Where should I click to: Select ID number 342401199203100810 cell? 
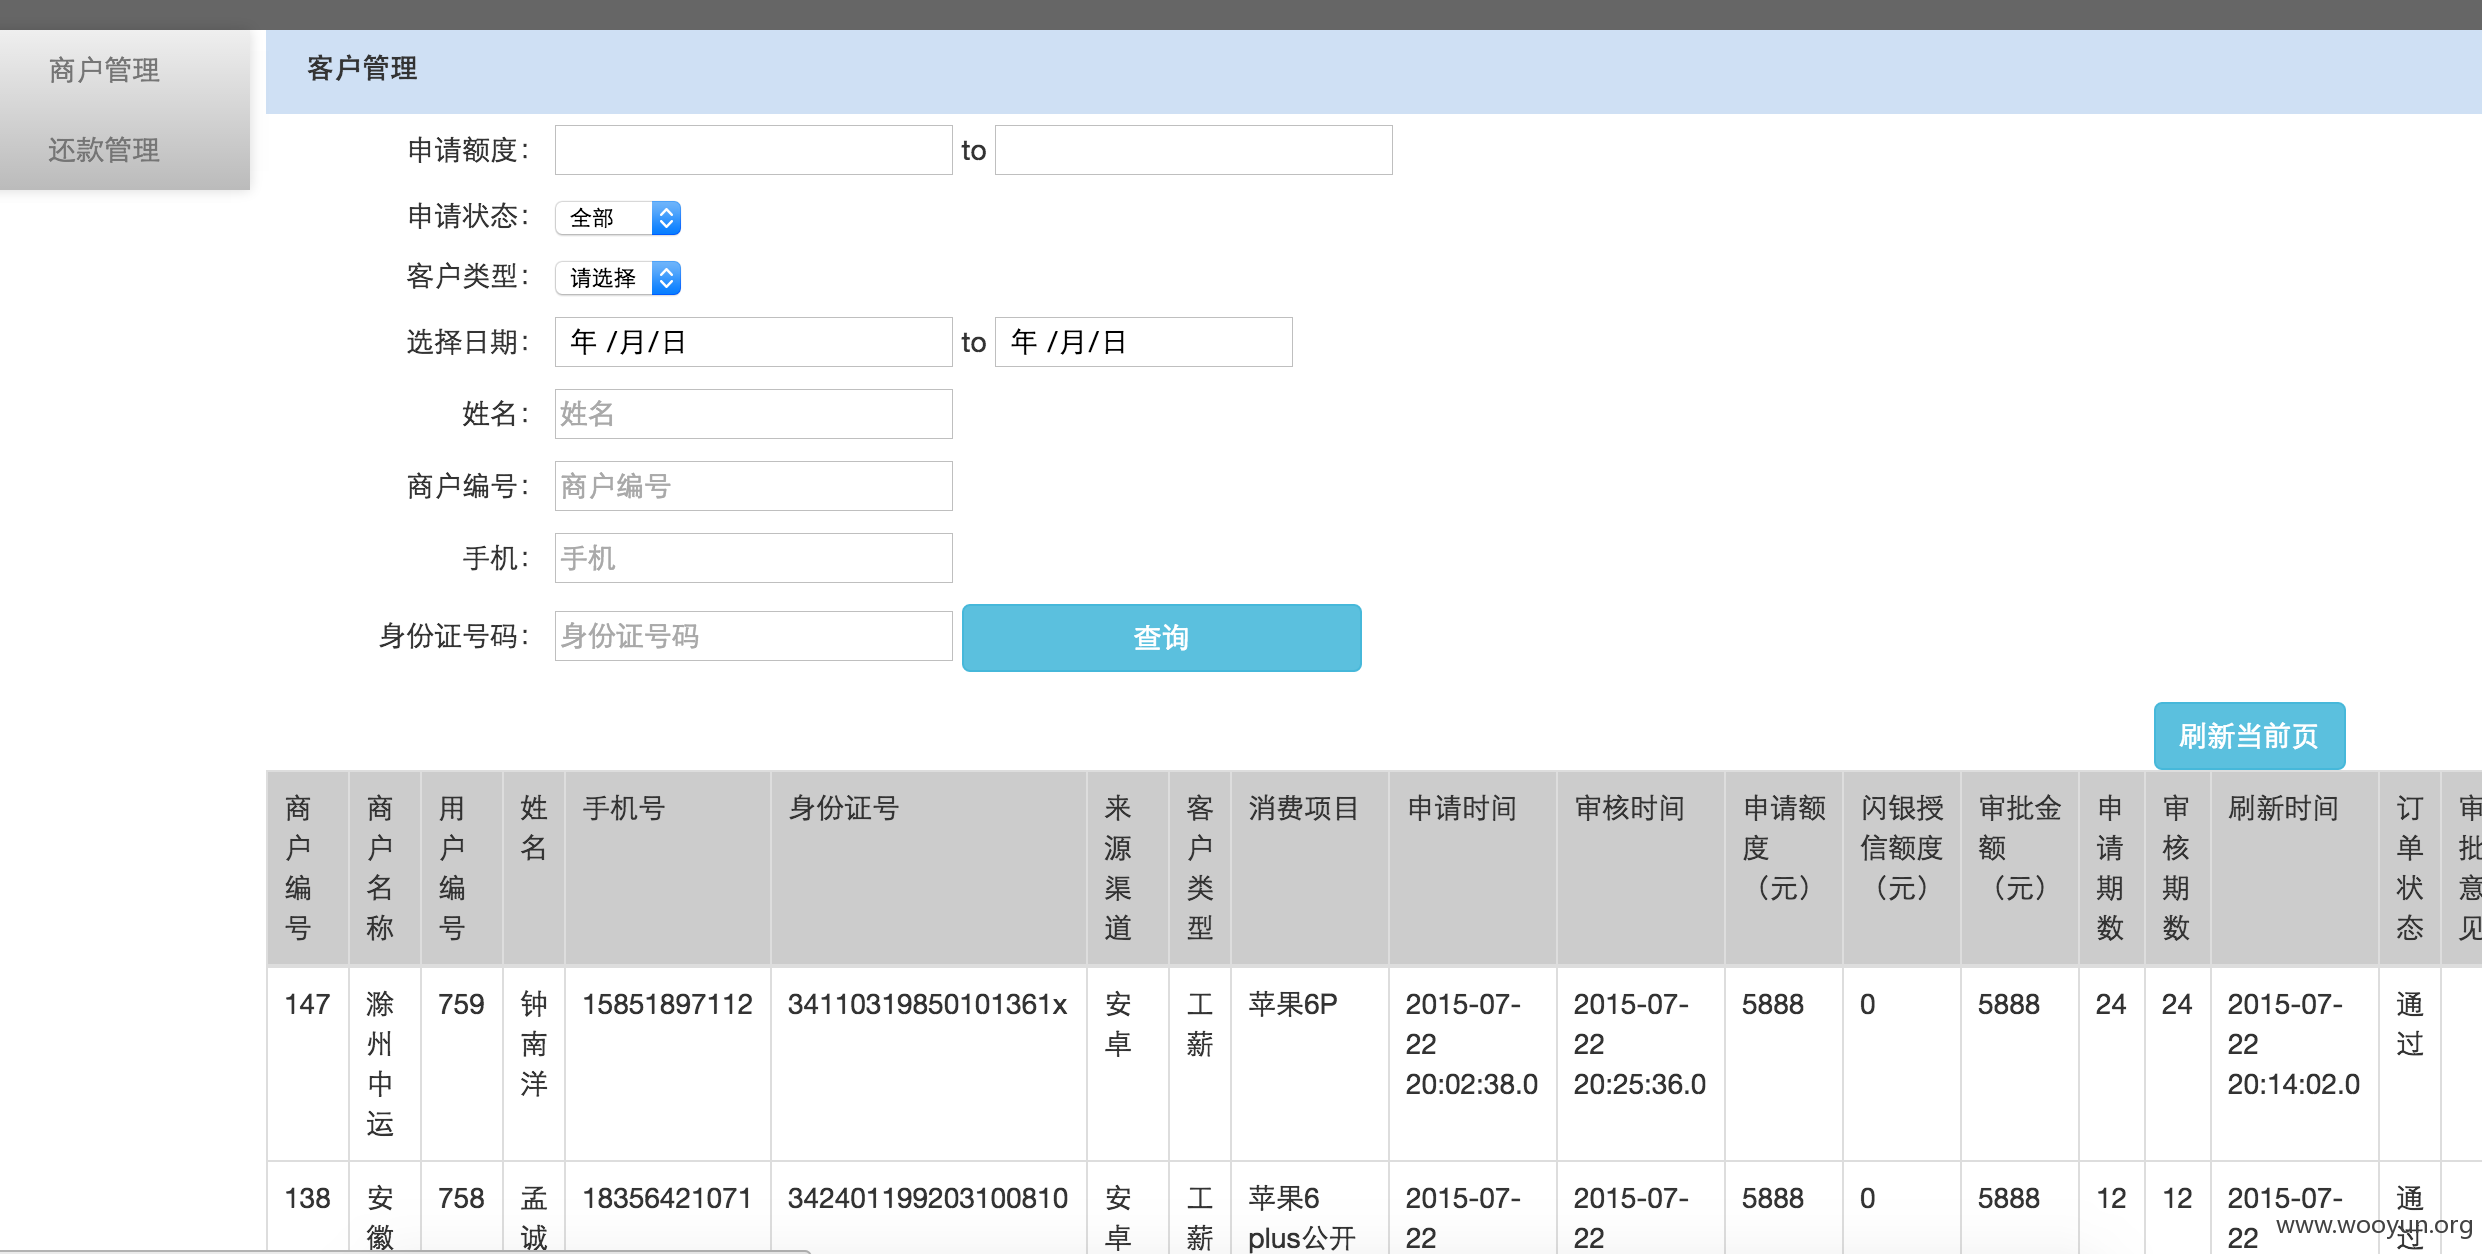[x=928, y=1207]
